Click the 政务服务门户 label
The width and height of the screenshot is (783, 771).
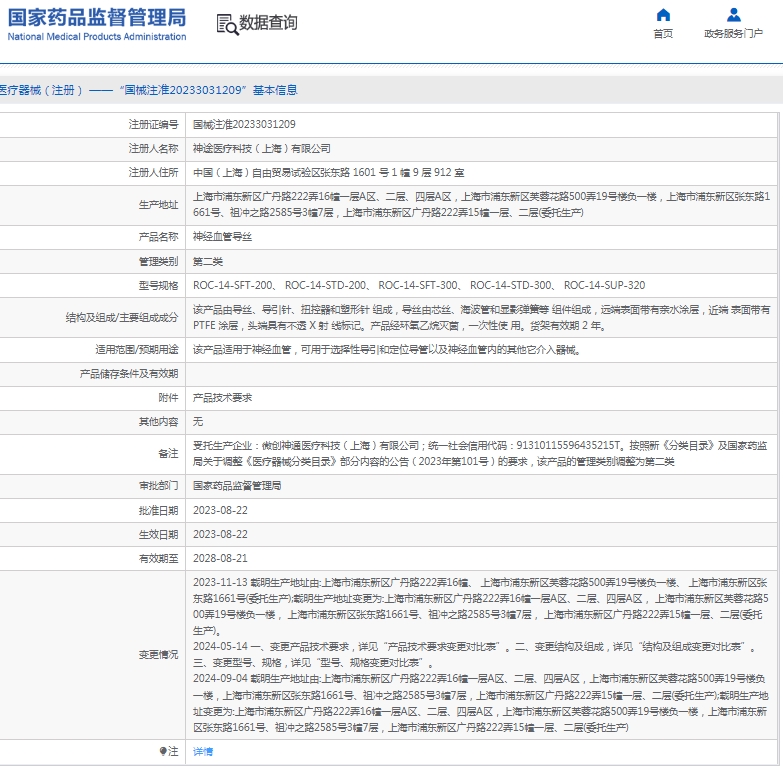tap(733, 33)
